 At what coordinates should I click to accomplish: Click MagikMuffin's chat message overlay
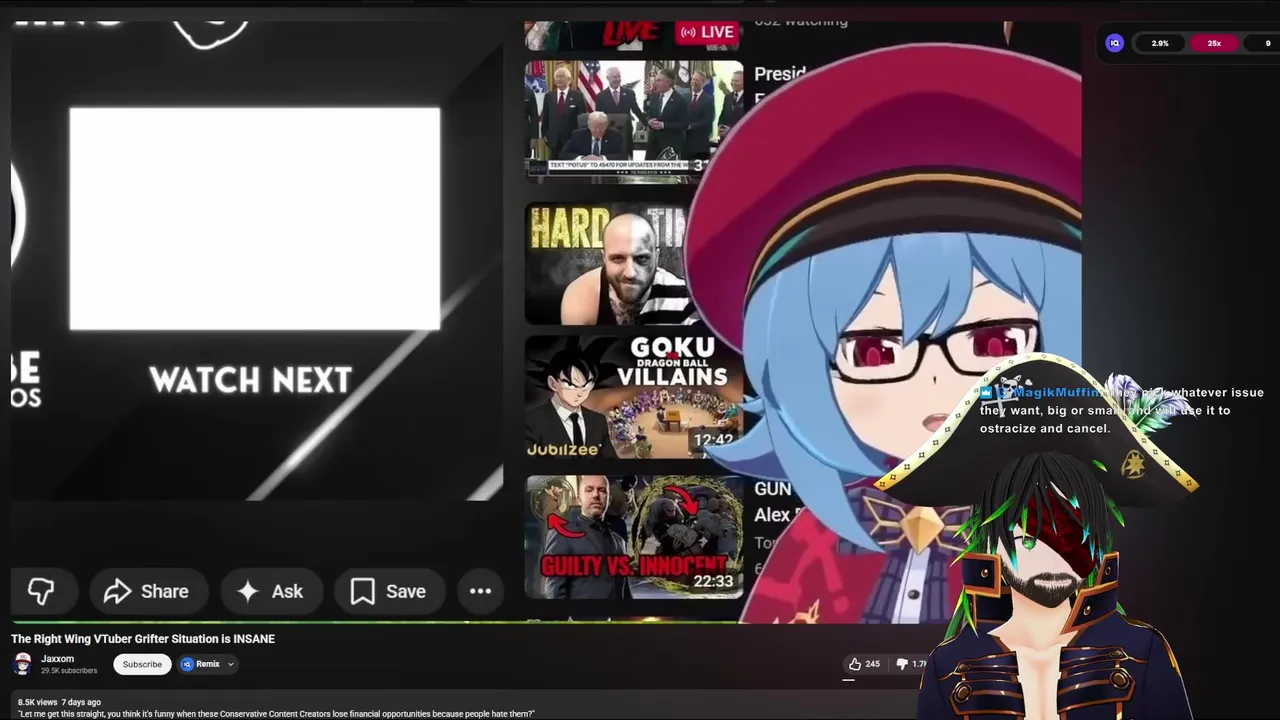point(1121,410)
